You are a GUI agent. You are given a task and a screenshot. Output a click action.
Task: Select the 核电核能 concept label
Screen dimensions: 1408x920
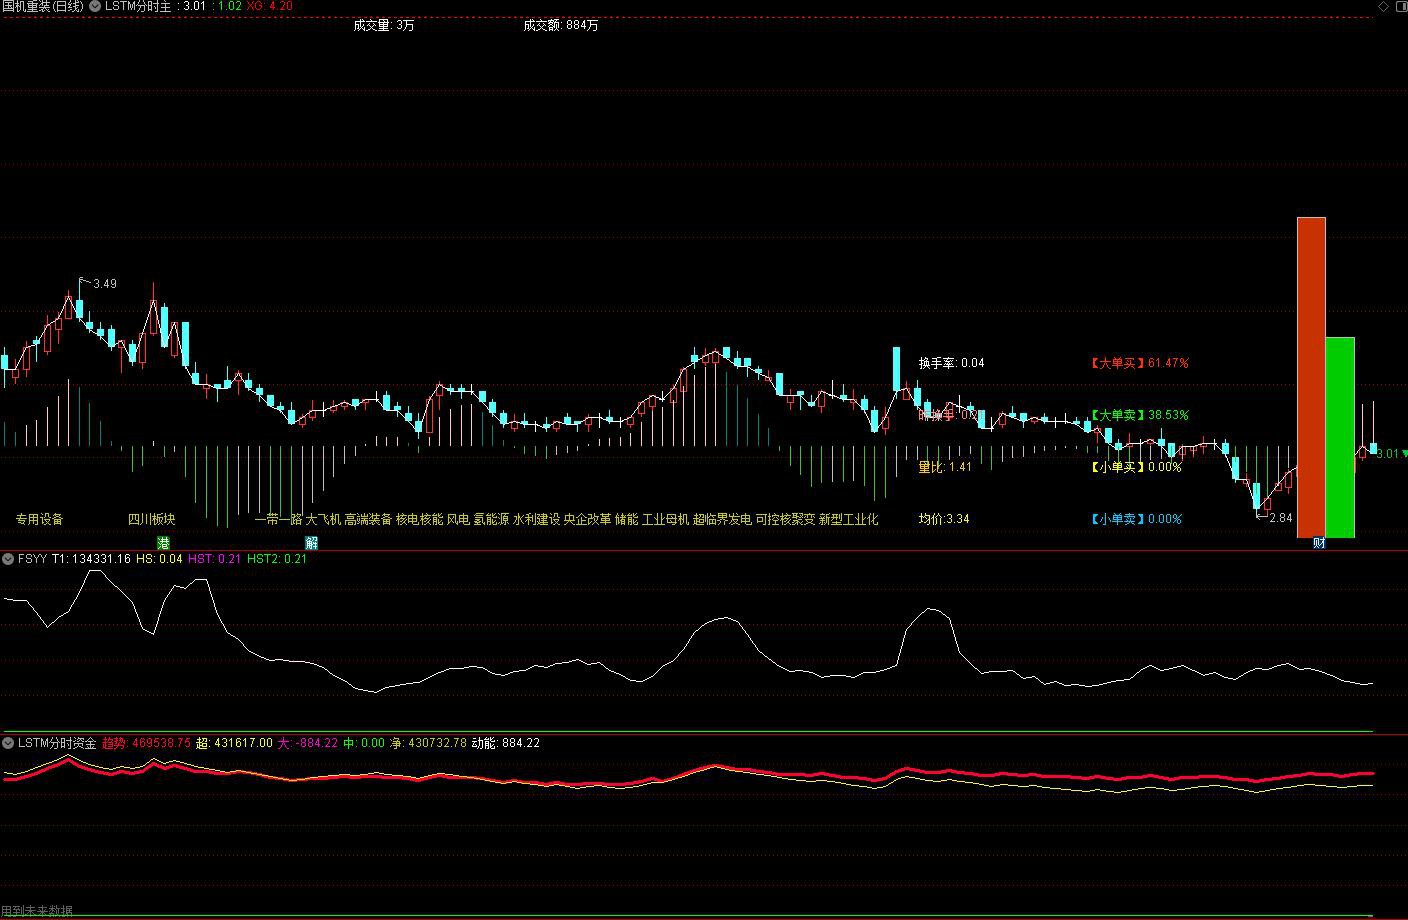pos(419,519)
